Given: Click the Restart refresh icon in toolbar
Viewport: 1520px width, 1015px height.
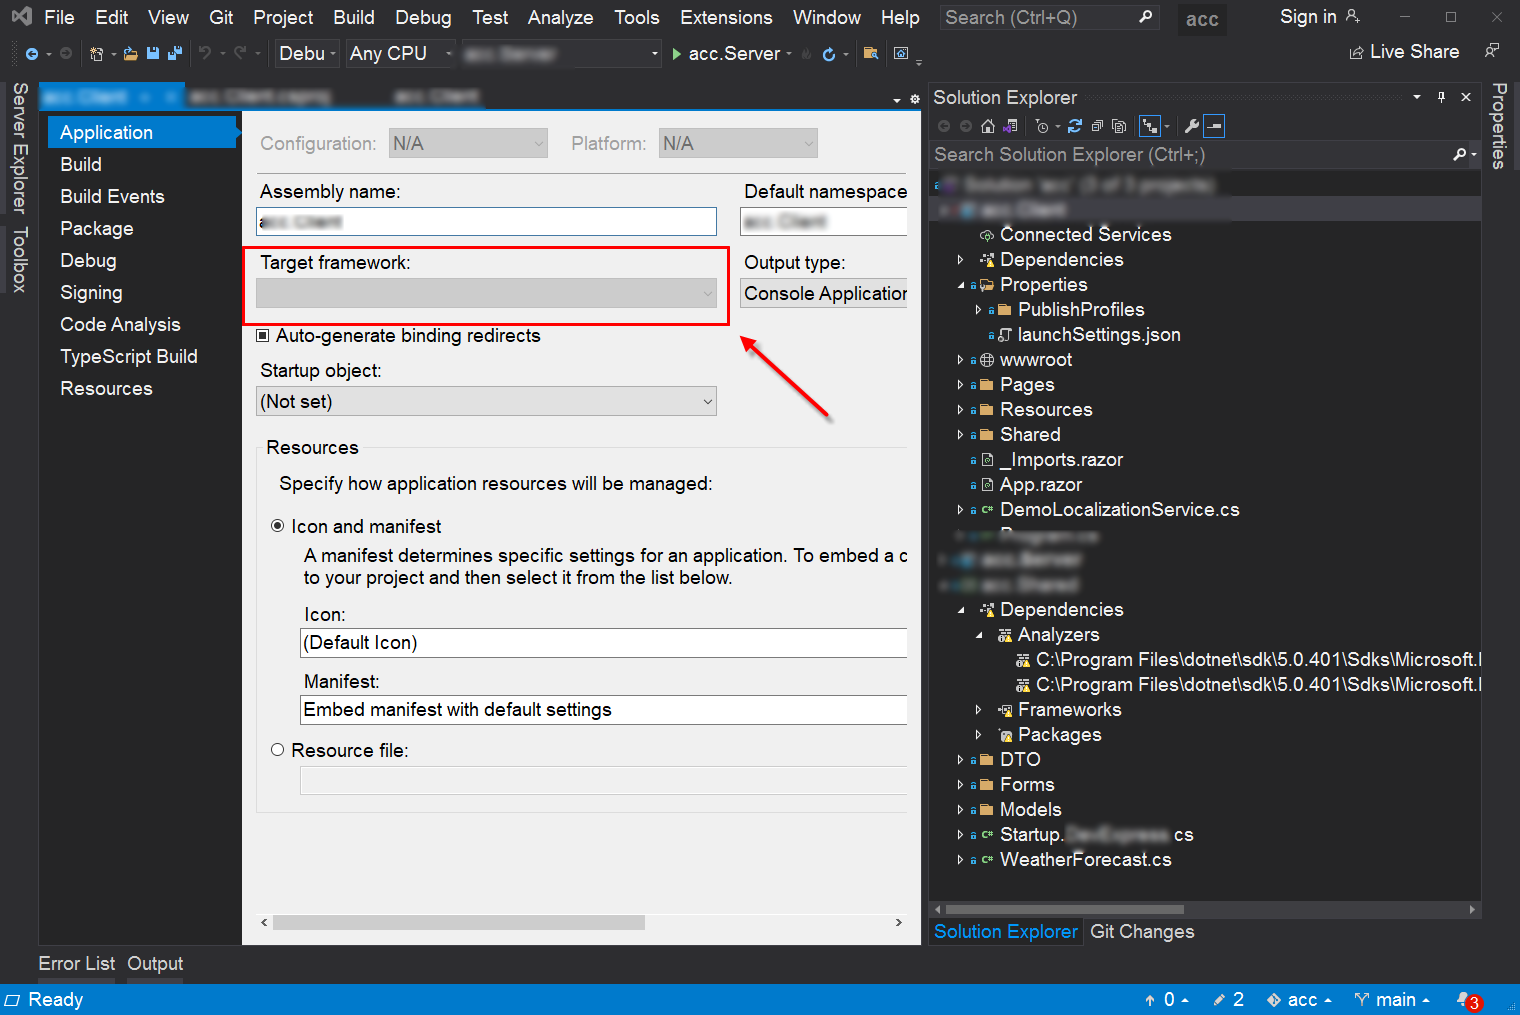Looking at the screenshot, I should (x=829, y=54).
